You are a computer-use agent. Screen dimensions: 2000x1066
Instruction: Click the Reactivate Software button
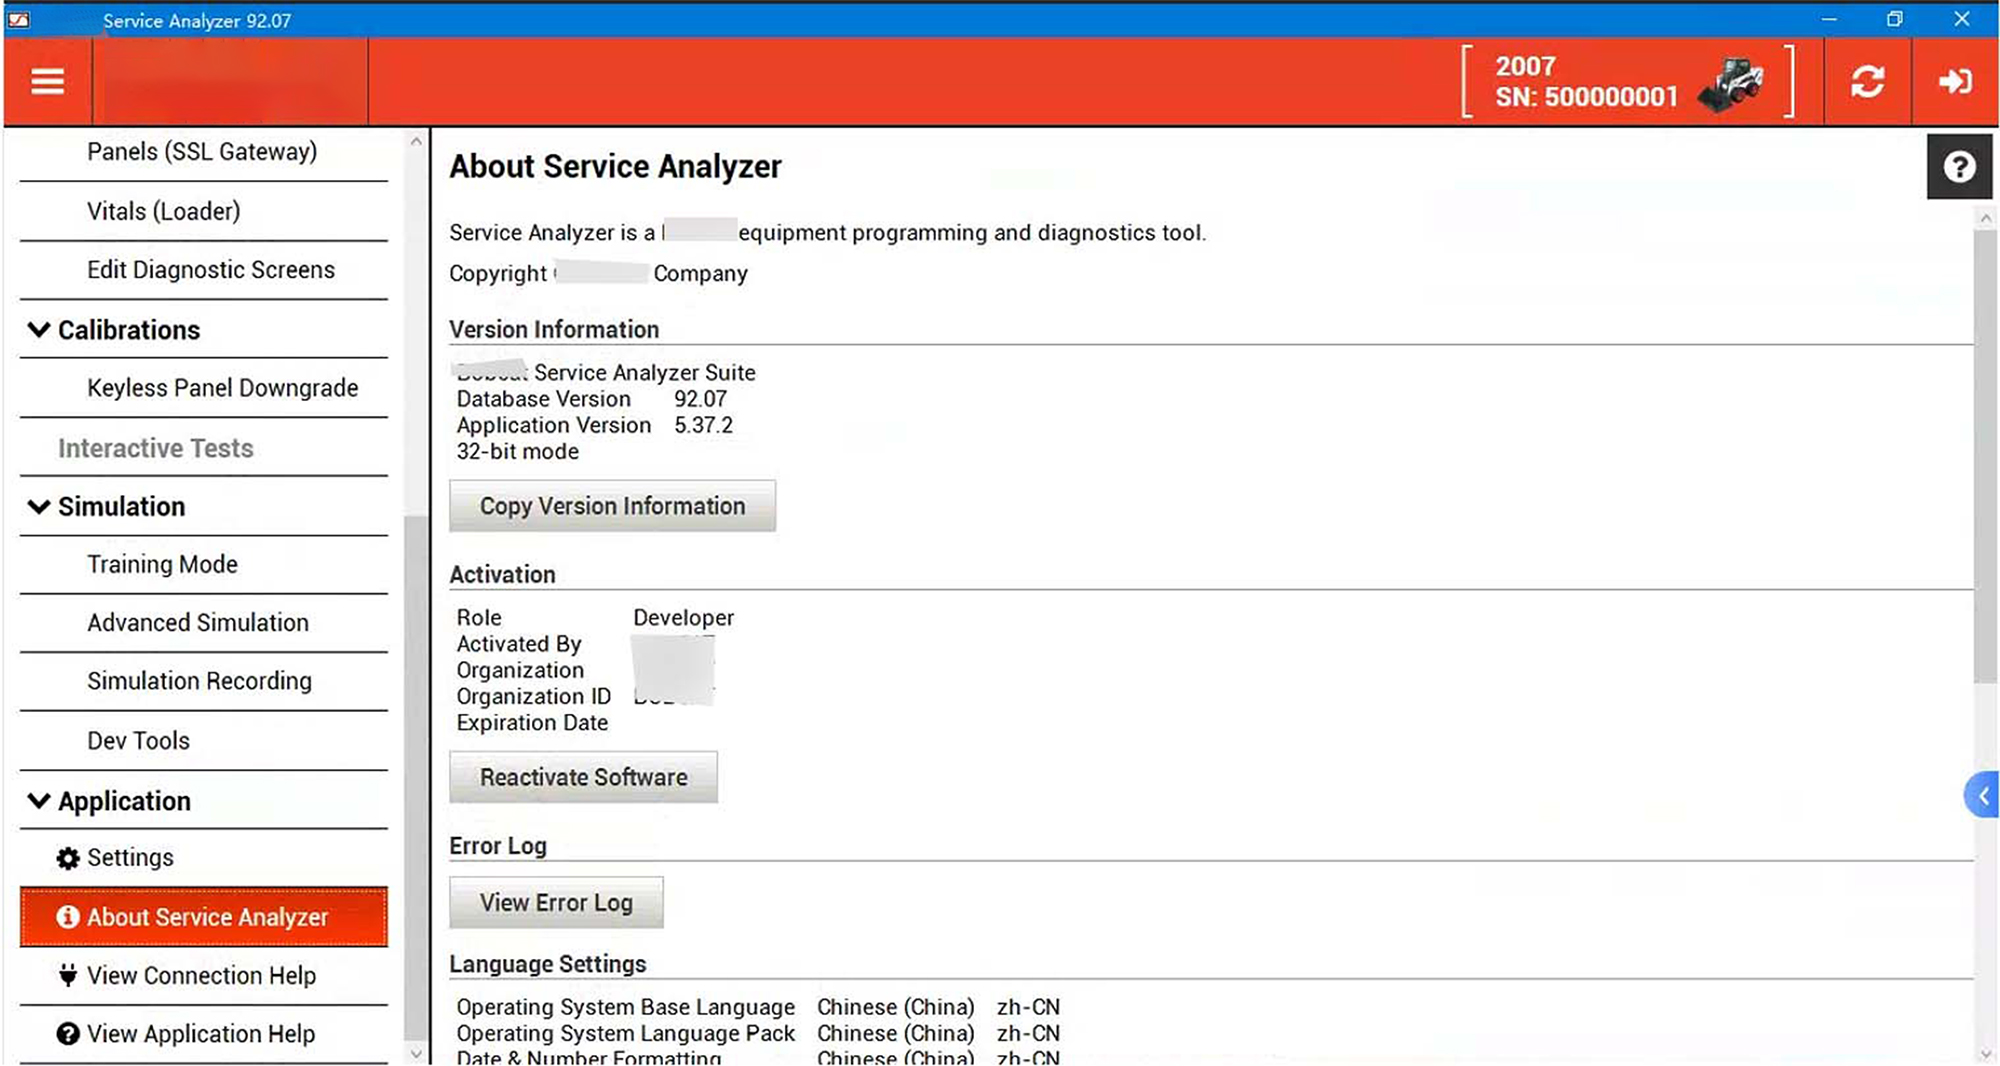tap(583, 777)
